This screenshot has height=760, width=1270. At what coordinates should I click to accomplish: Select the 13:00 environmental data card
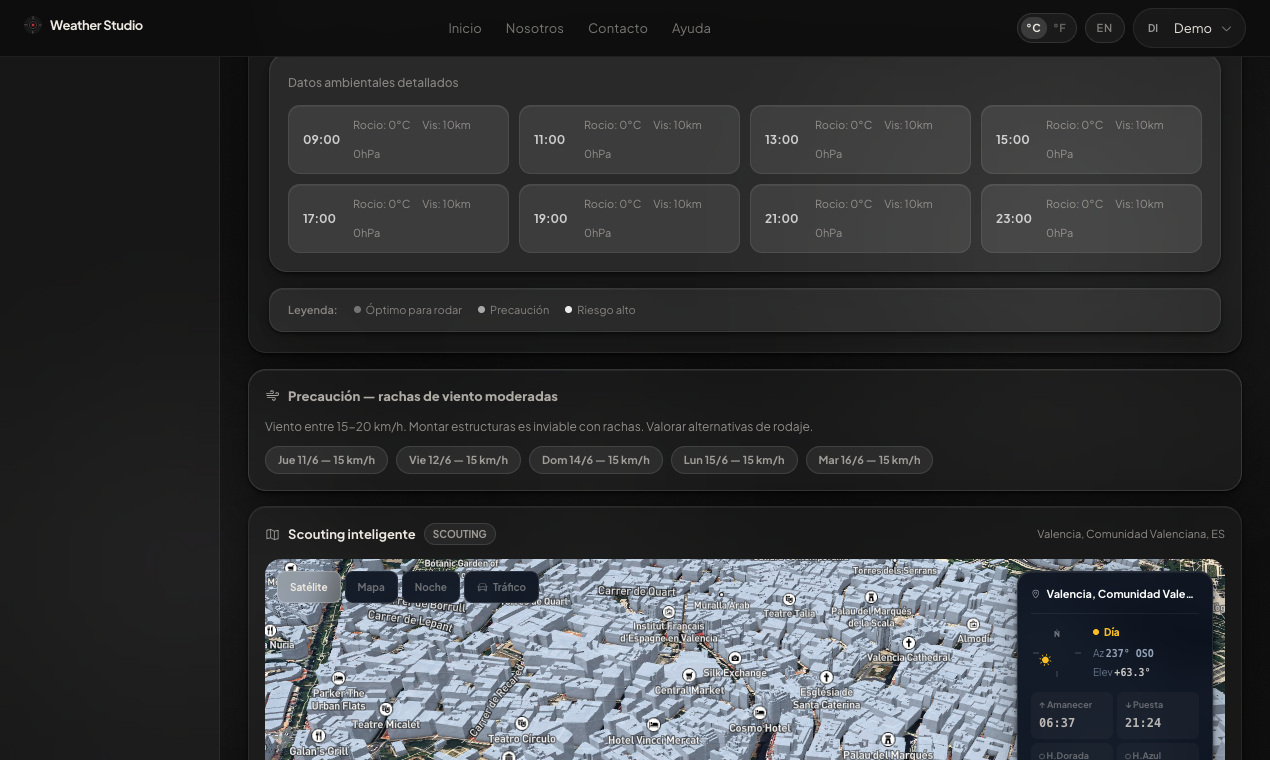pyautogui.click(x=860, y=140)
